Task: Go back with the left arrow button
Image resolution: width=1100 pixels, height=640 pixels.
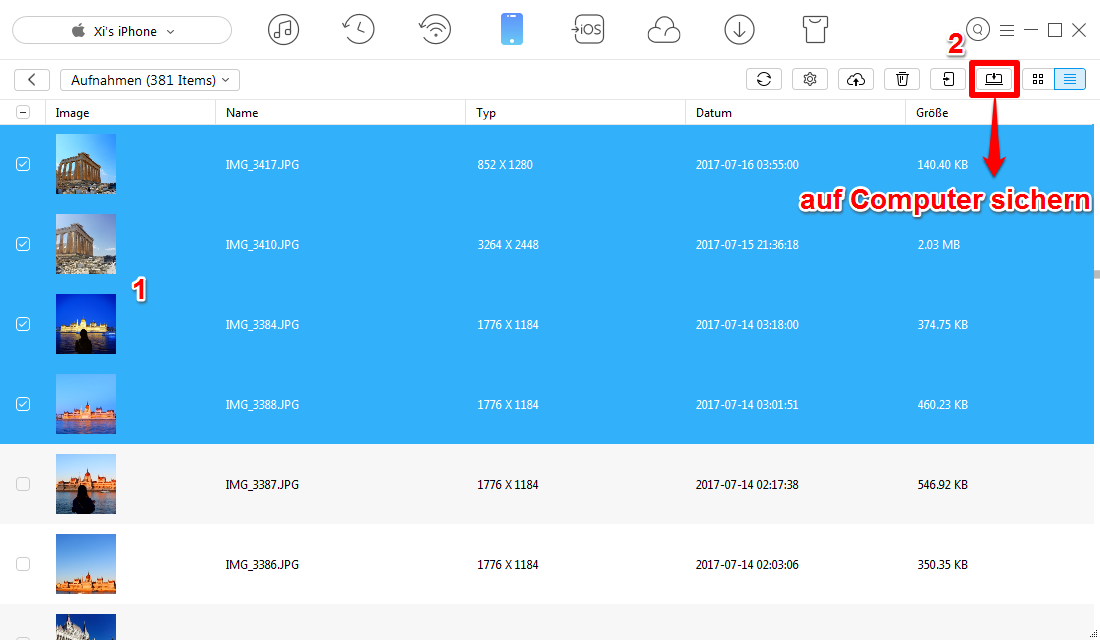Action: (x=32, y=80)
